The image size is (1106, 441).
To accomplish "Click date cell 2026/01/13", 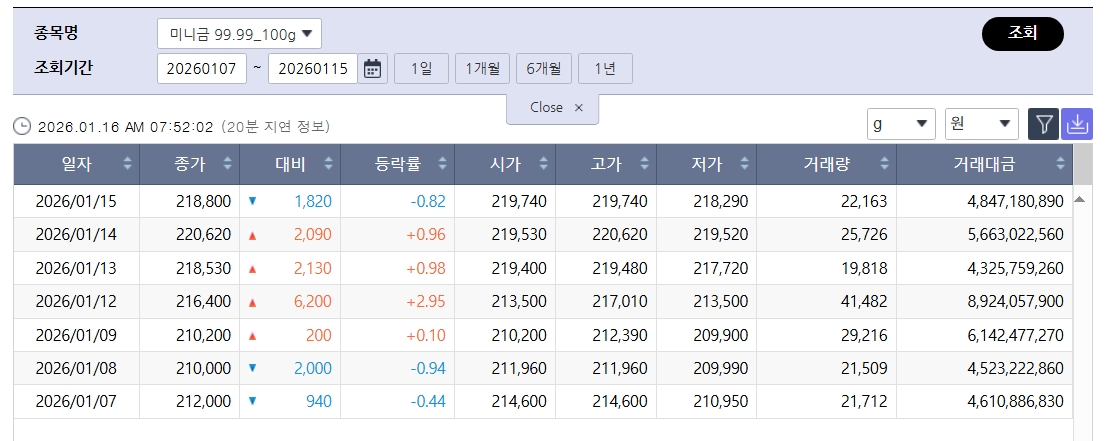I will point(76,268).
